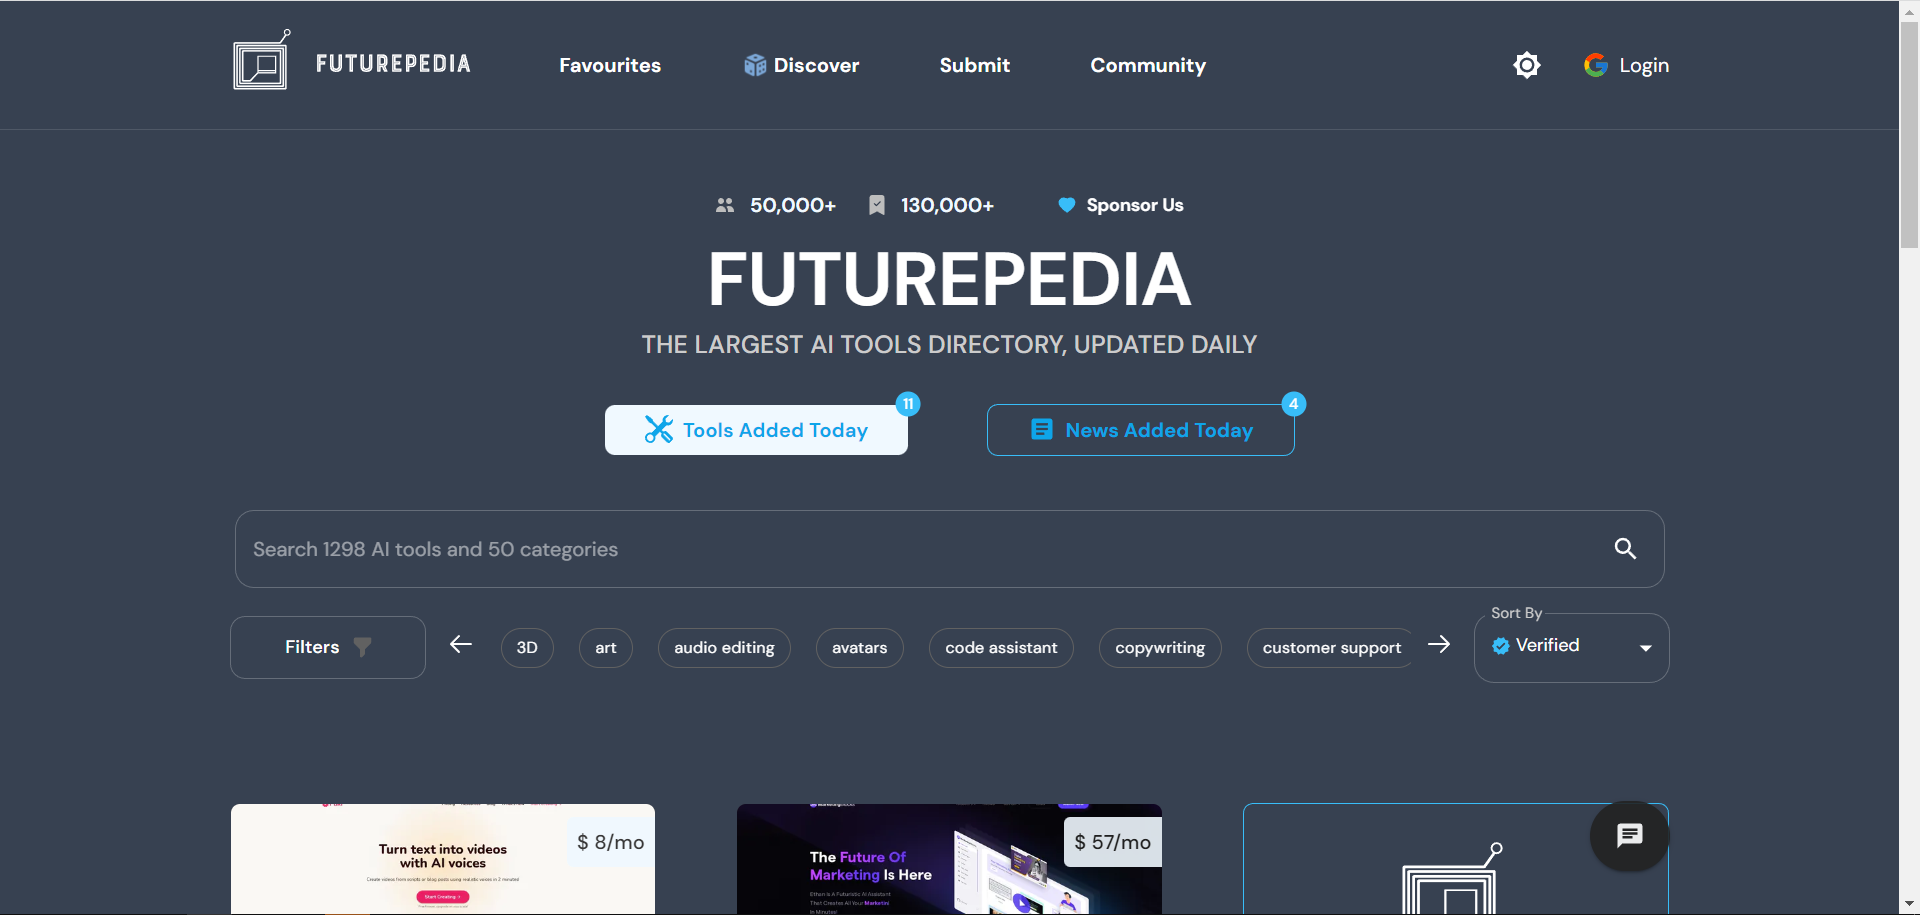Open the Future Of Marketing tool thumbnail
The image size is (1920, 915).
[x=949, y=859]
